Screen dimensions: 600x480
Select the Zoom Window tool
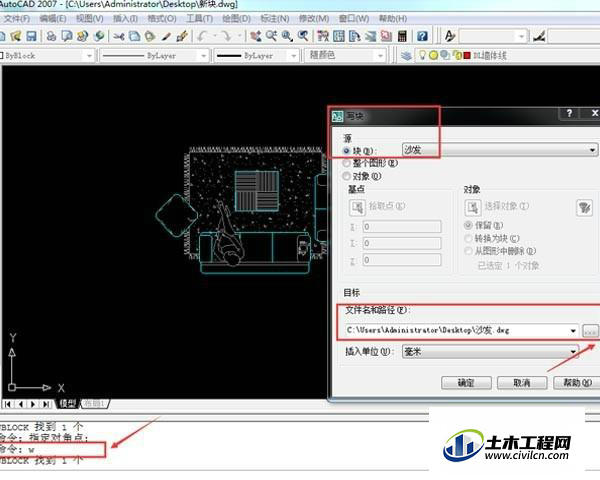287,36
